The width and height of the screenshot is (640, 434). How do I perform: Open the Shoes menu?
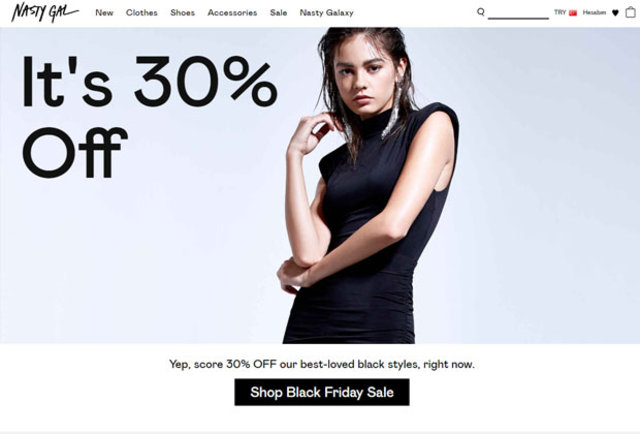pyautogui.click(x=182, y=13)
